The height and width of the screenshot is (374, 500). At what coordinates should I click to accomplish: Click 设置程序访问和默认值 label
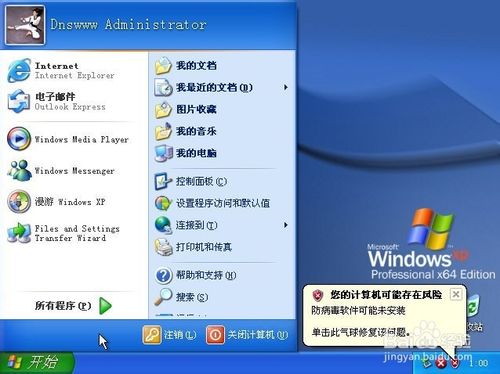223,203
